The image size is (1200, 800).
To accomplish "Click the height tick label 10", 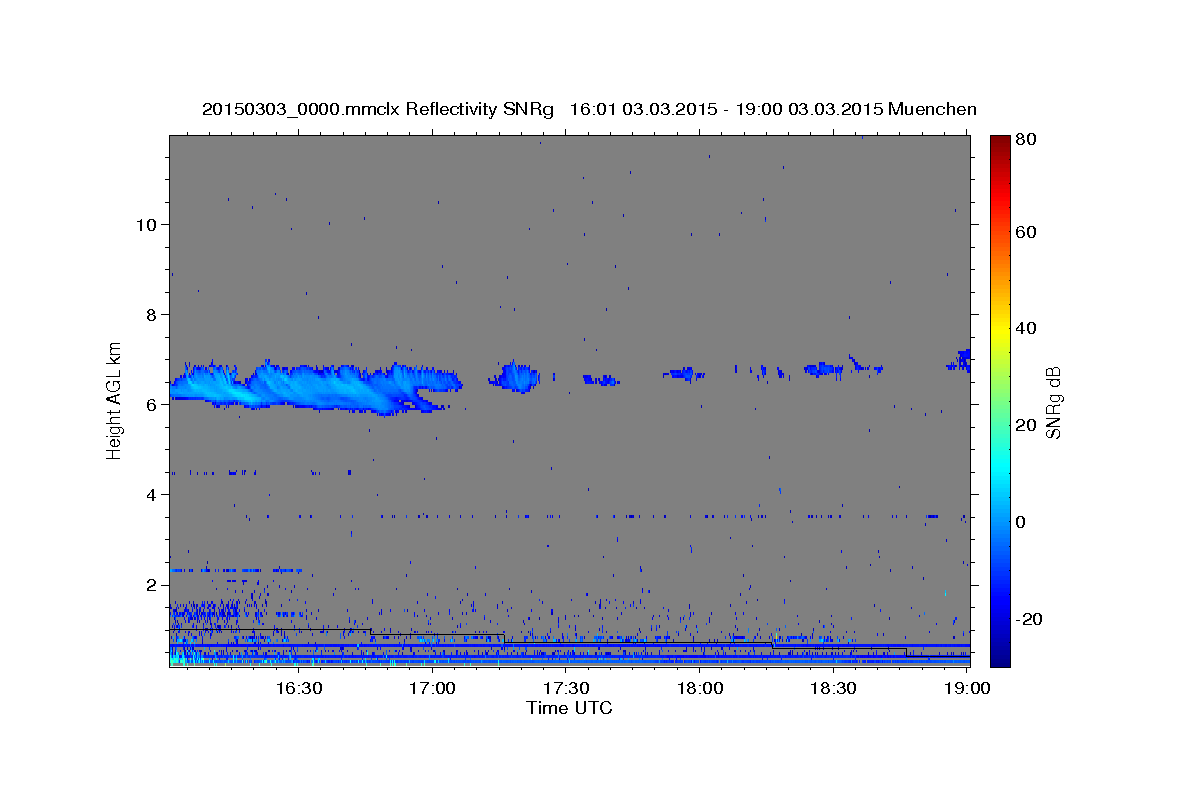I will click(x=147, y=224).
